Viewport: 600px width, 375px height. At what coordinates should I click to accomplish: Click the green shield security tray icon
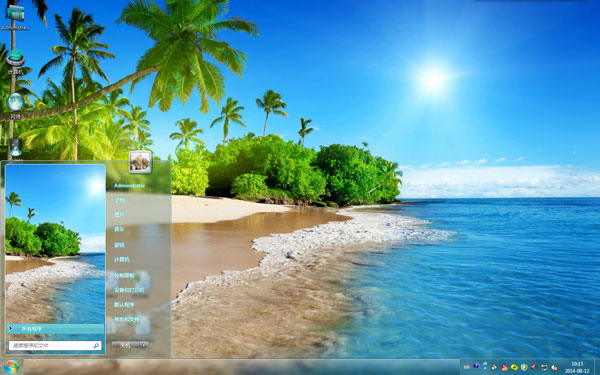point(524,367)
